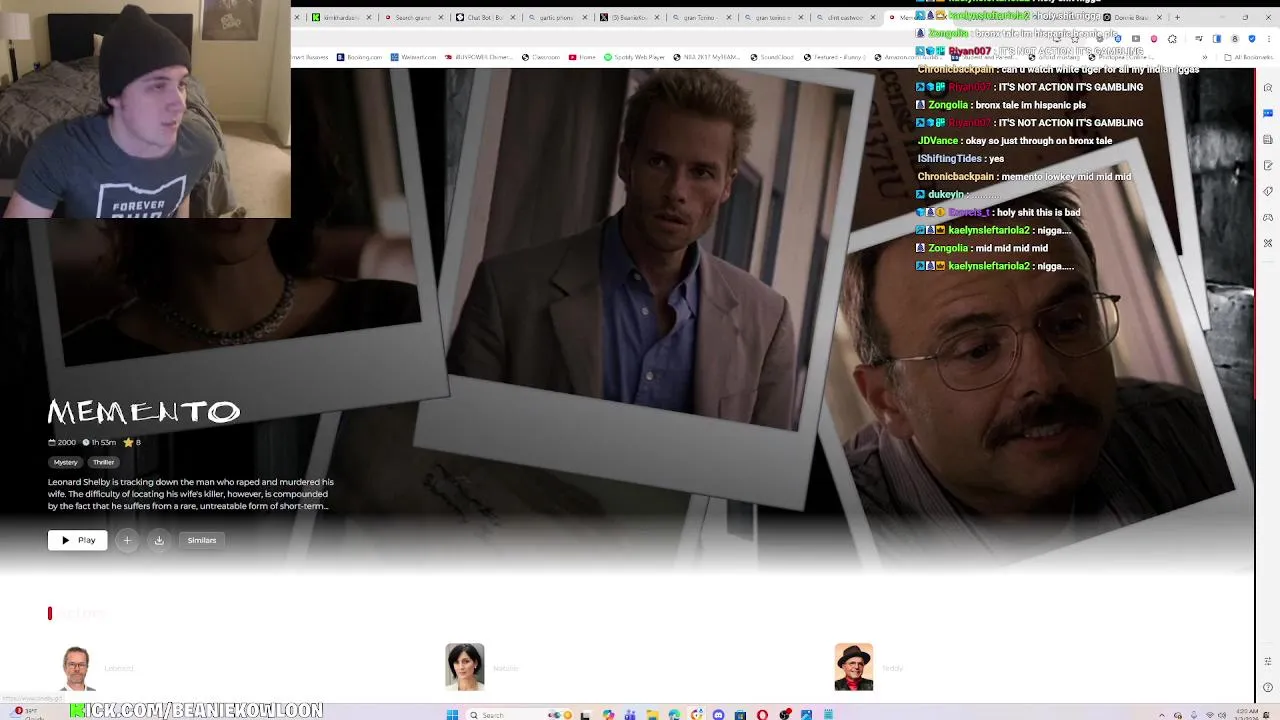Viewport: 1280px width, 720px height.
Task: Open Microsoft Teams from the taskbar
Action: click(x=630, y=715)
